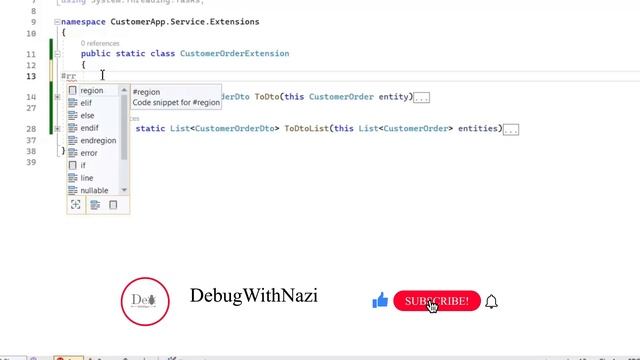
Task: Click the ToDto method name
Action: pos(267,97)
